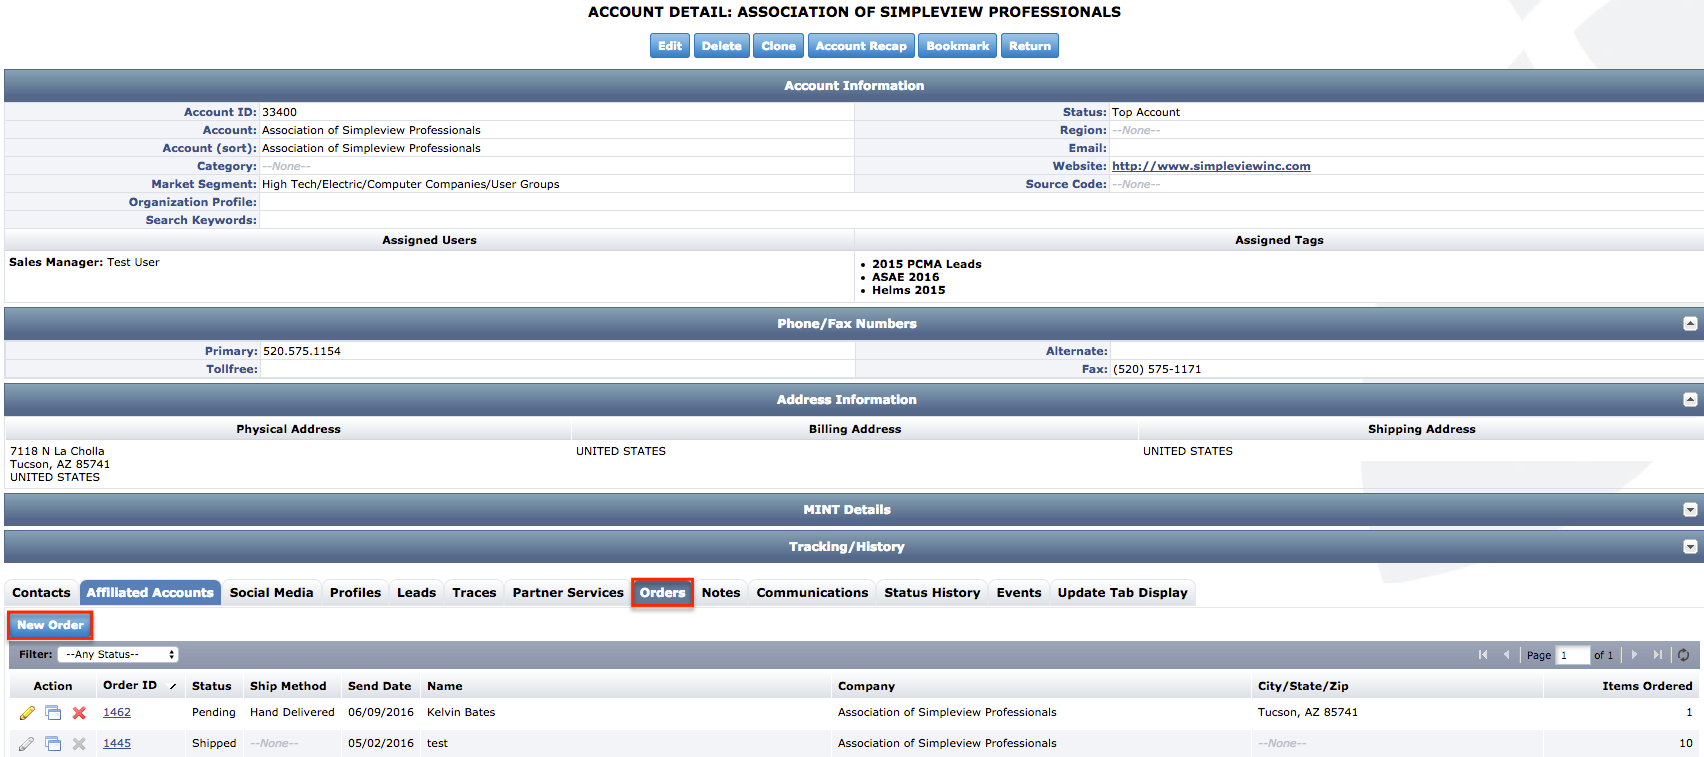Switch to the Traces tab
The width and height of the screenshot is (1704, 757).
pos(474,593)
